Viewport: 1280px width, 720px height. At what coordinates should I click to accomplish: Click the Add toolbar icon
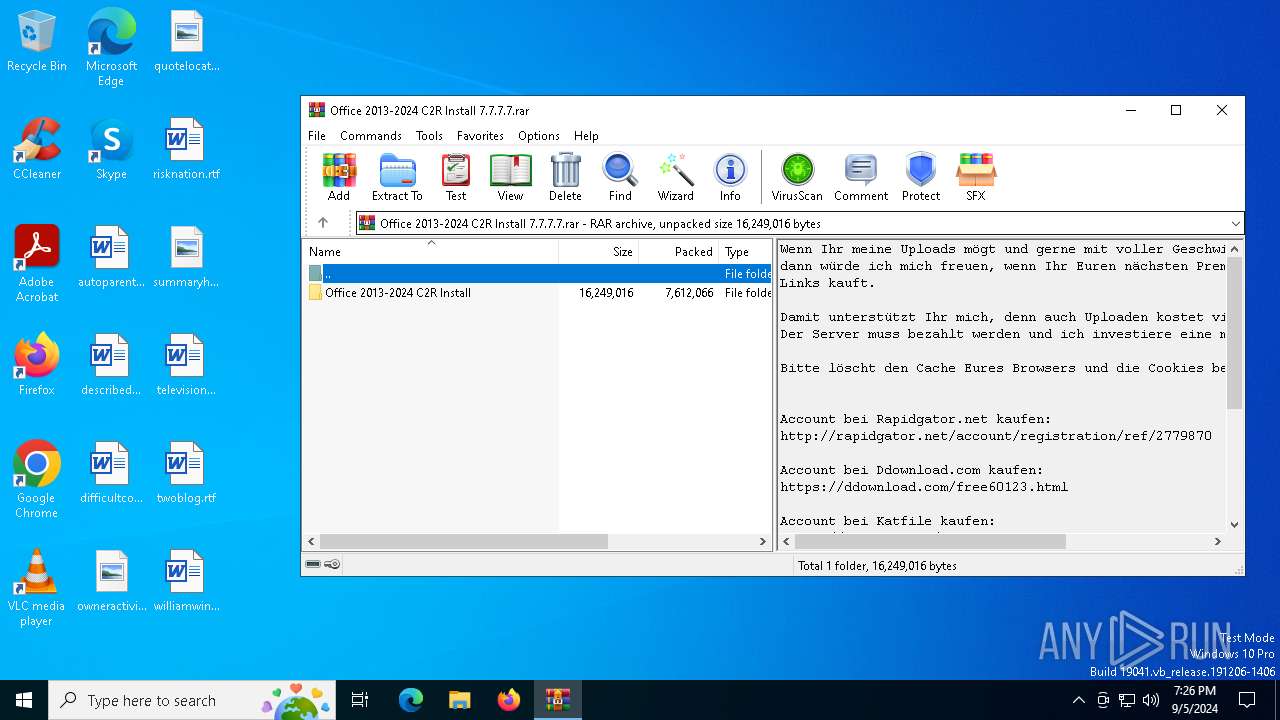pos(339,177)
